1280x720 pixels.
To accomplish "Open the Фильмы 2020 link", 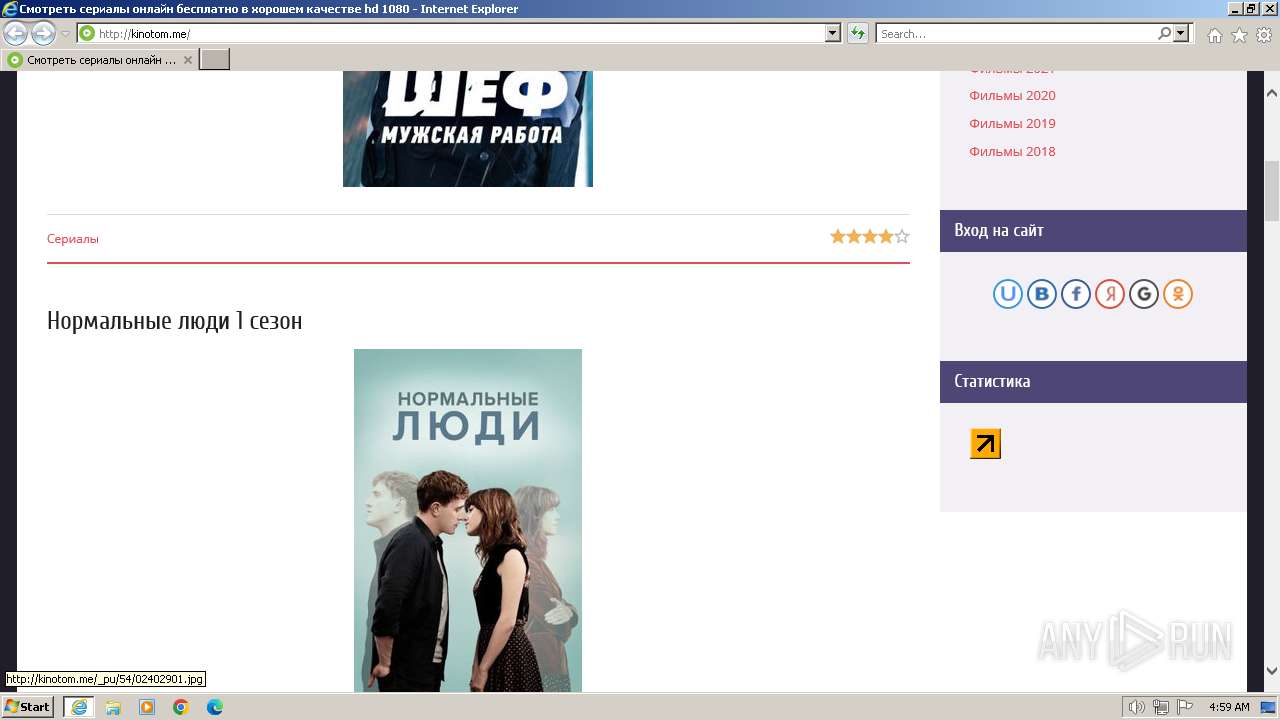I will pos(1012,96).
